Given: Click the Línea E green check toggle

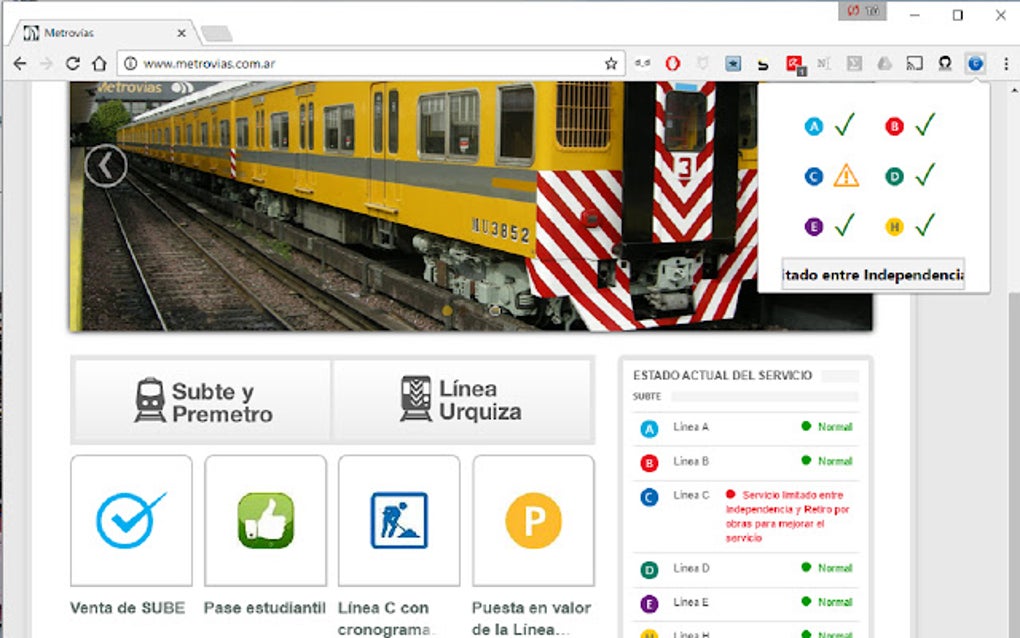Looking at the screenshot, I should 843,226.
